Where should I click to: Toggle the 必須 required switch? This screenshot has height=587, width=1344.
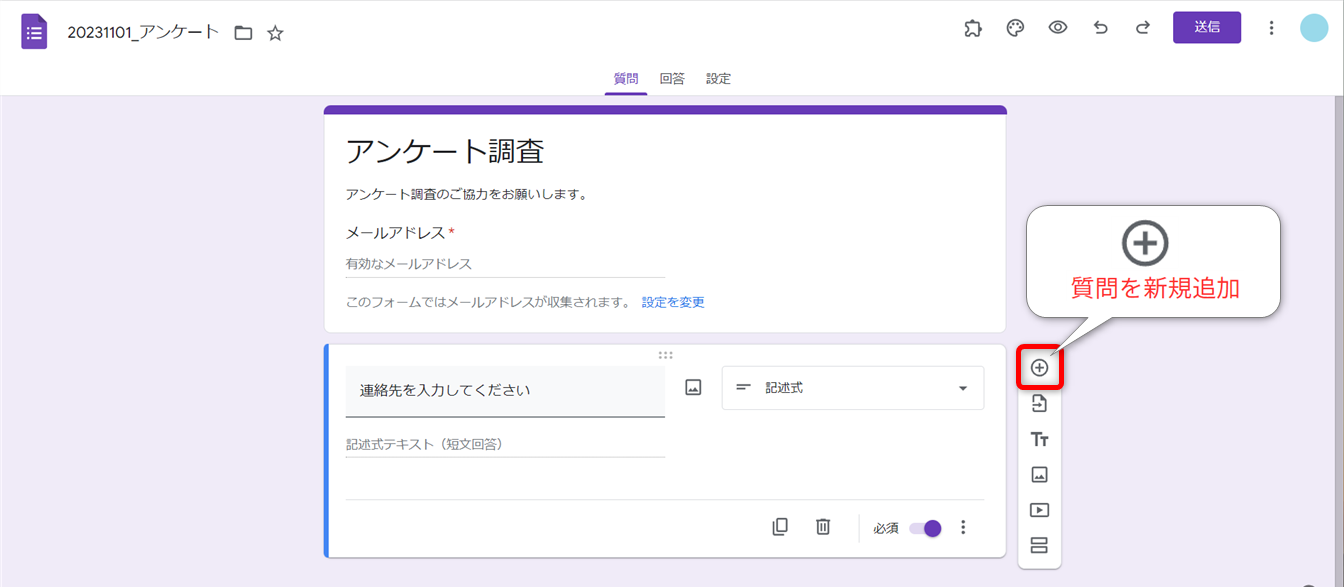tap(925, 528)
